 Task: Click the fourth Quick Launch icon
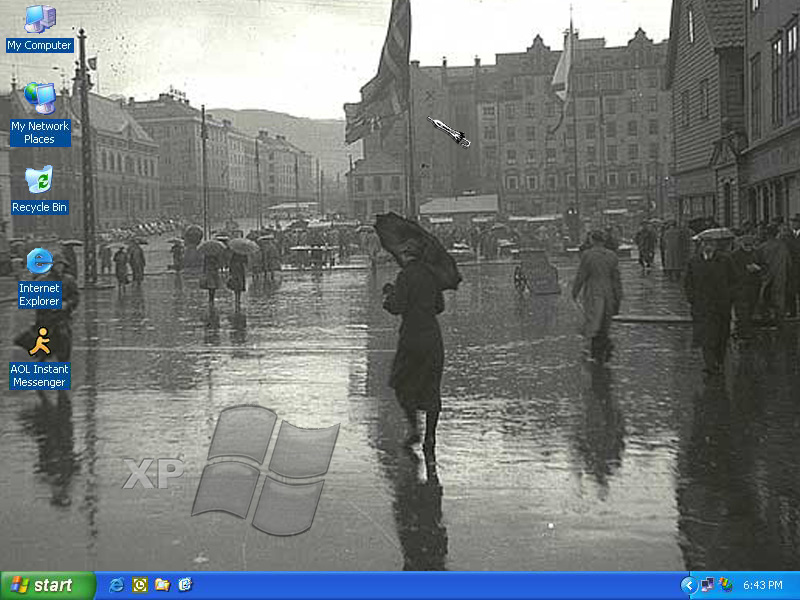tap(185, 585)
